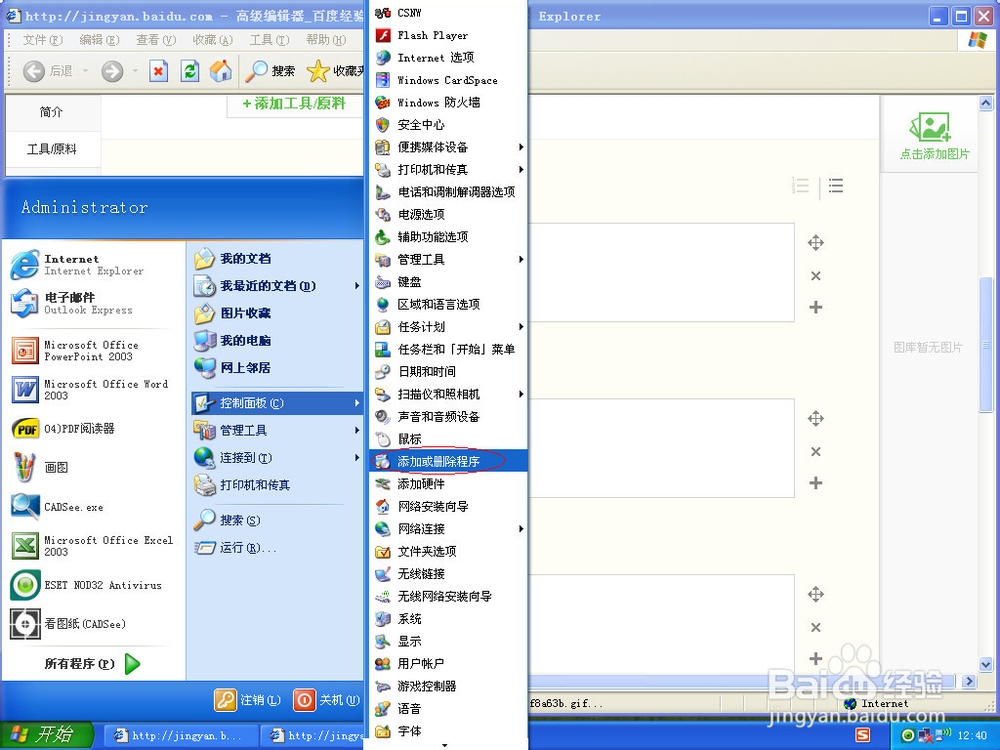The height and width of the screenshot is (750, 1000).
Task: Launch Microsoft Office PowerPoint 2003
Action: pos(94,350)
